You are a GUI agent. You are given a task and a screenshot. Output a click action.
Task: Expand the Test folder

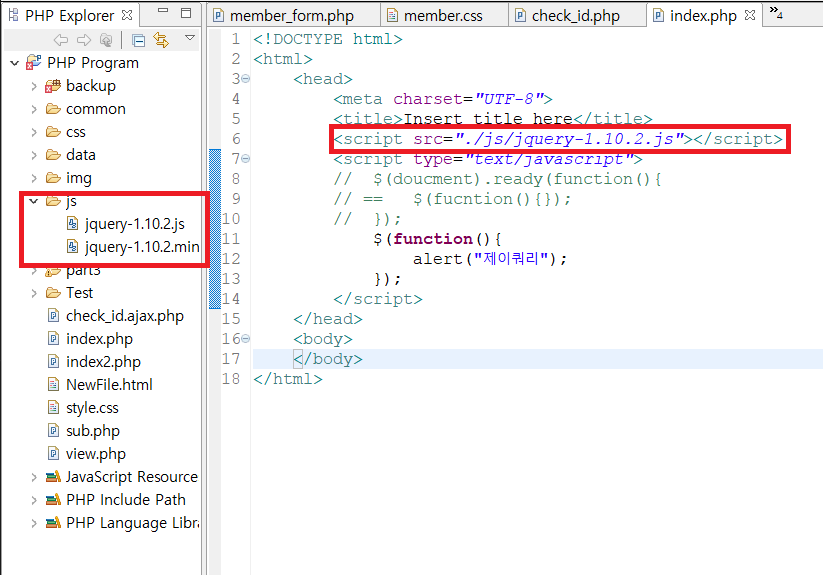point(34,293)
